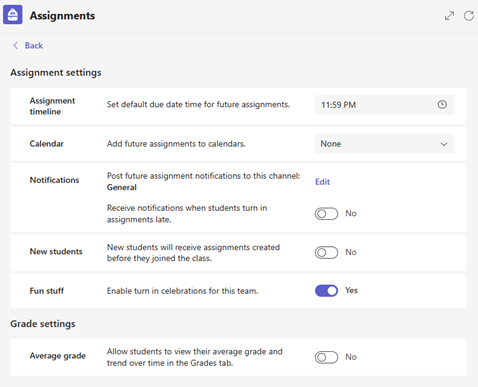The height and width of the screenshot is (387, 478).
Task: Edit the notification channel
Action: pyautogui.click(x=322, y=182)
